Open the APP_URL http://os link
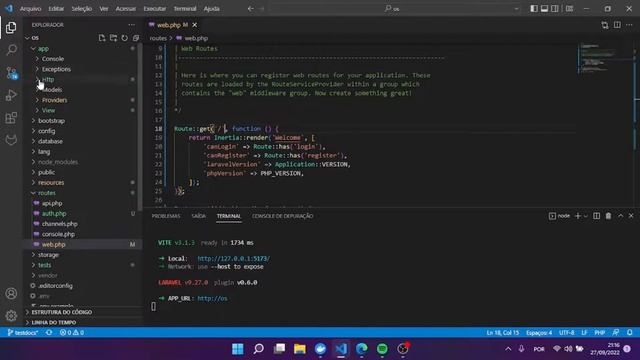The image size is (640, 360). [212, 298]
